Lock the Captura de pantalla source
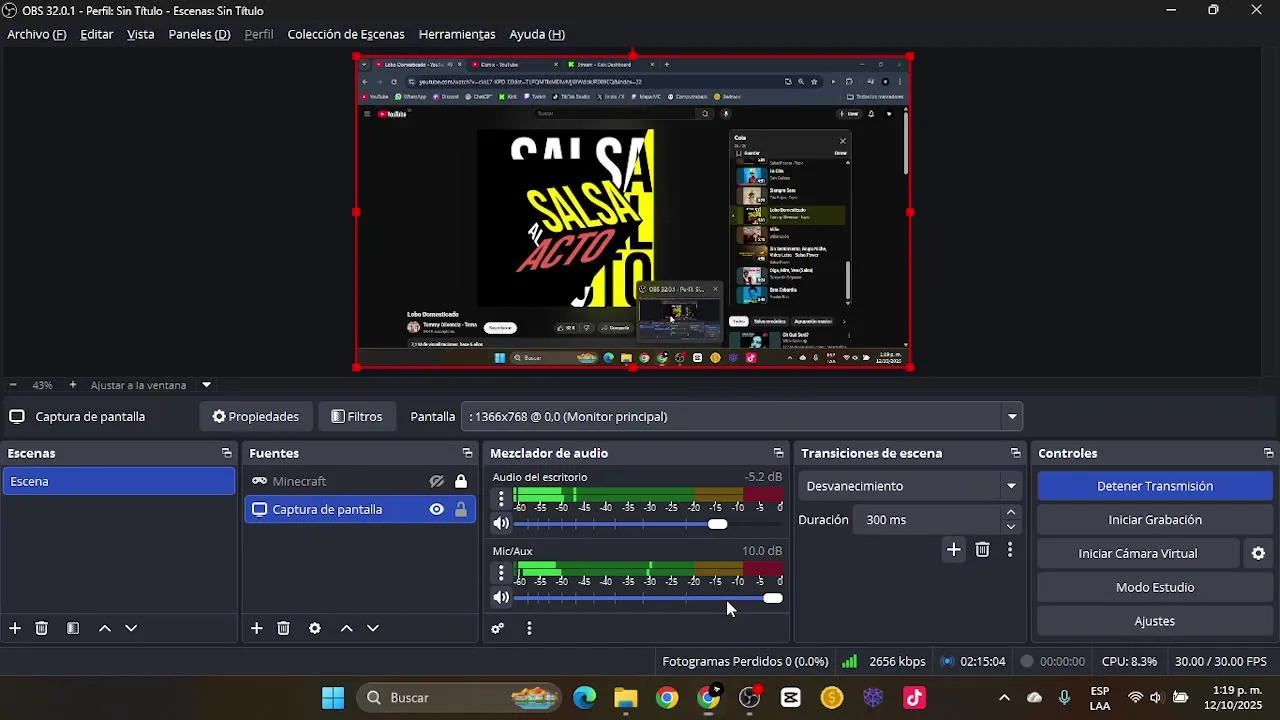The image size is (1280, 720). pos(461,509)
